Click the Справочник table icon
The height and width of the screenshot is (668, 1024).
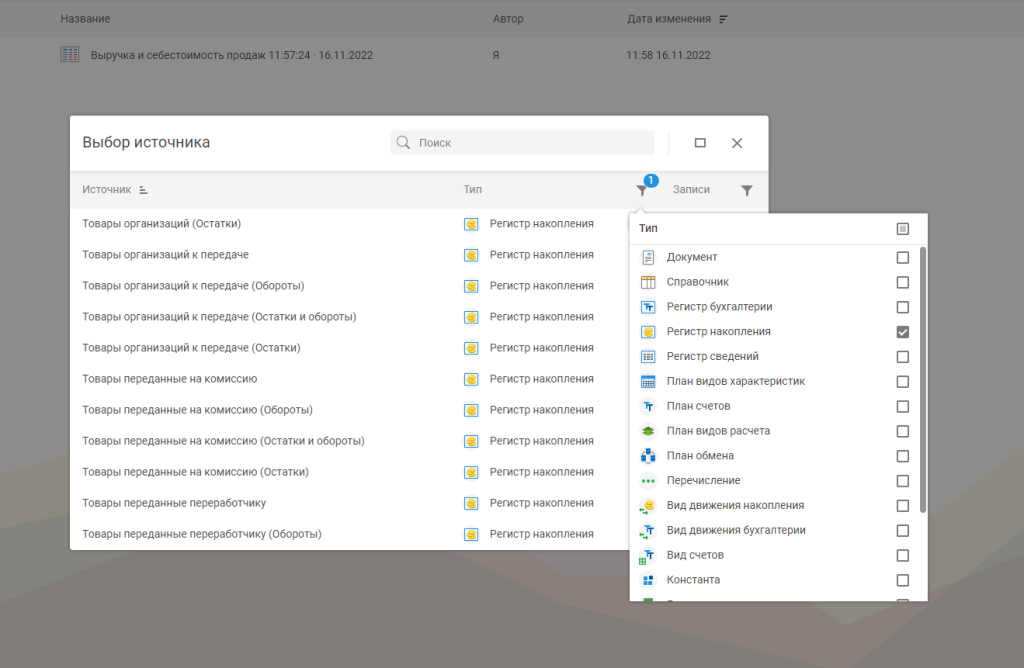648,282
